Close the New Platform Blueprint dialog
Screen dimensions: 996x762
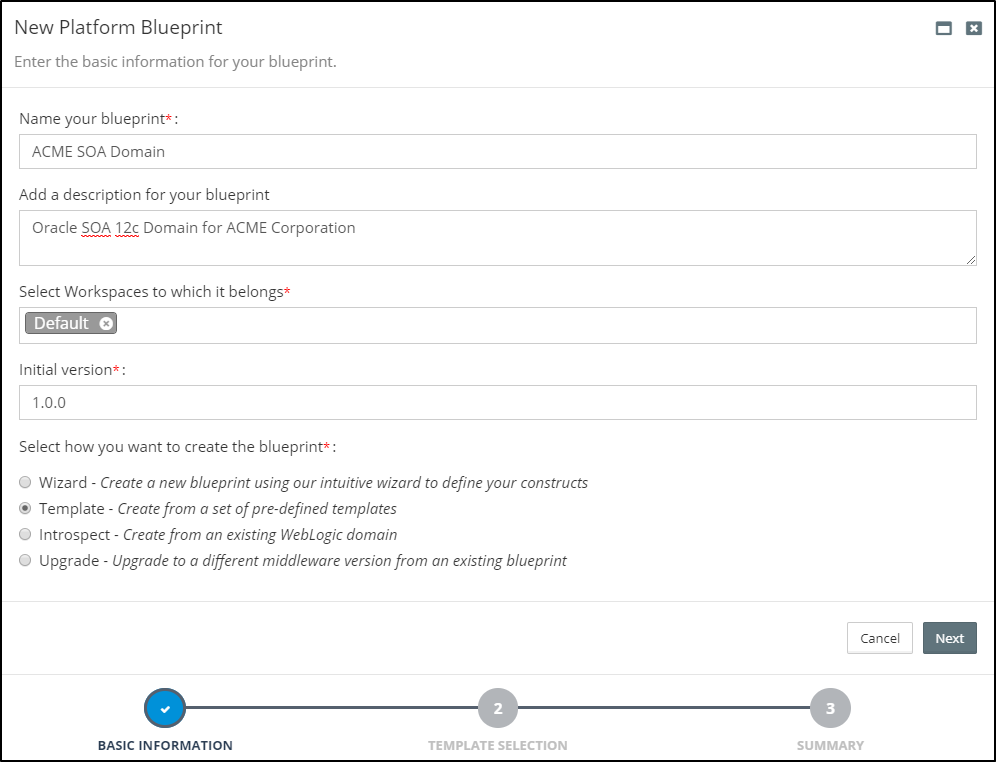tap(973, 28)
